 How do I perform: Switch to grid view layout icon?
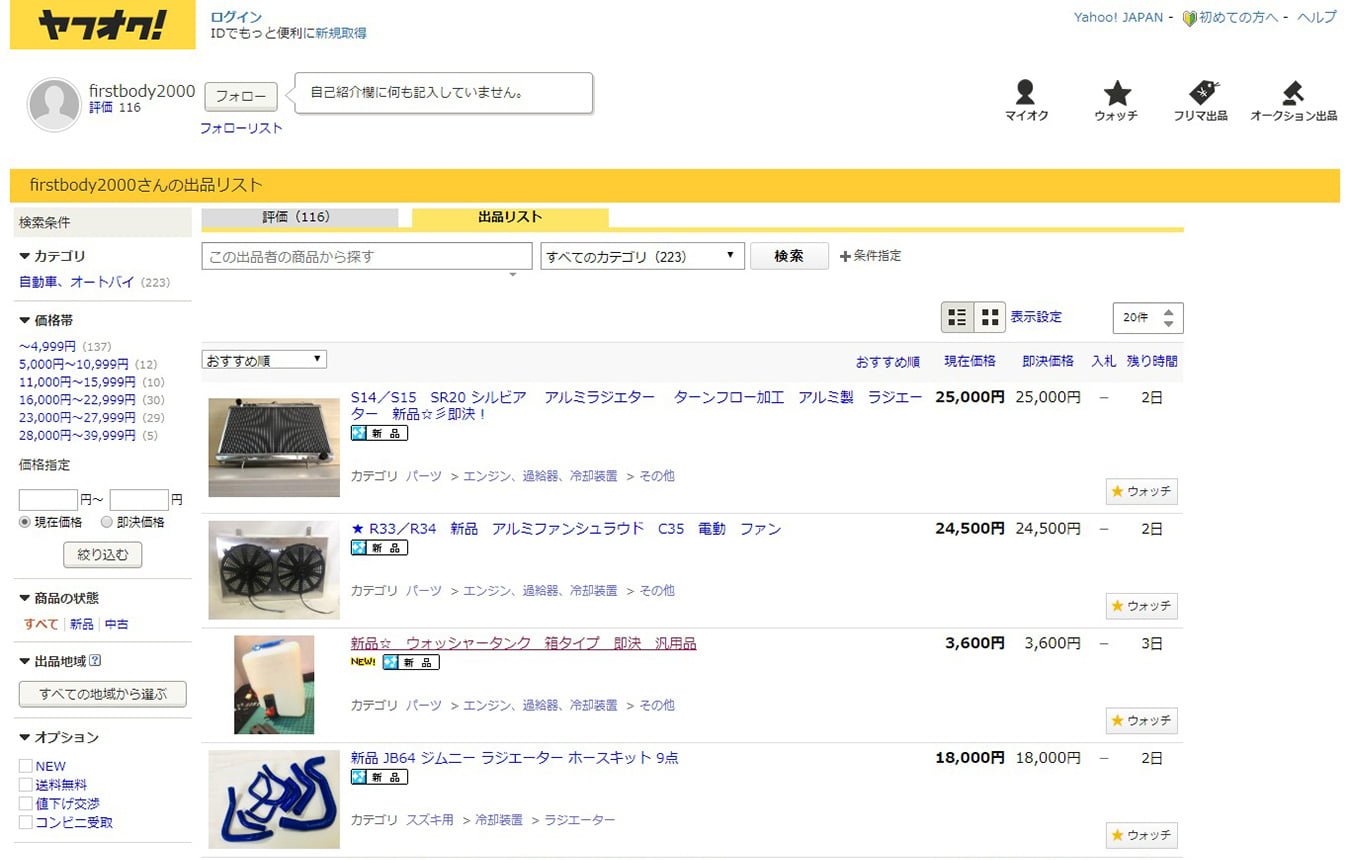click(x=990, y=317)
